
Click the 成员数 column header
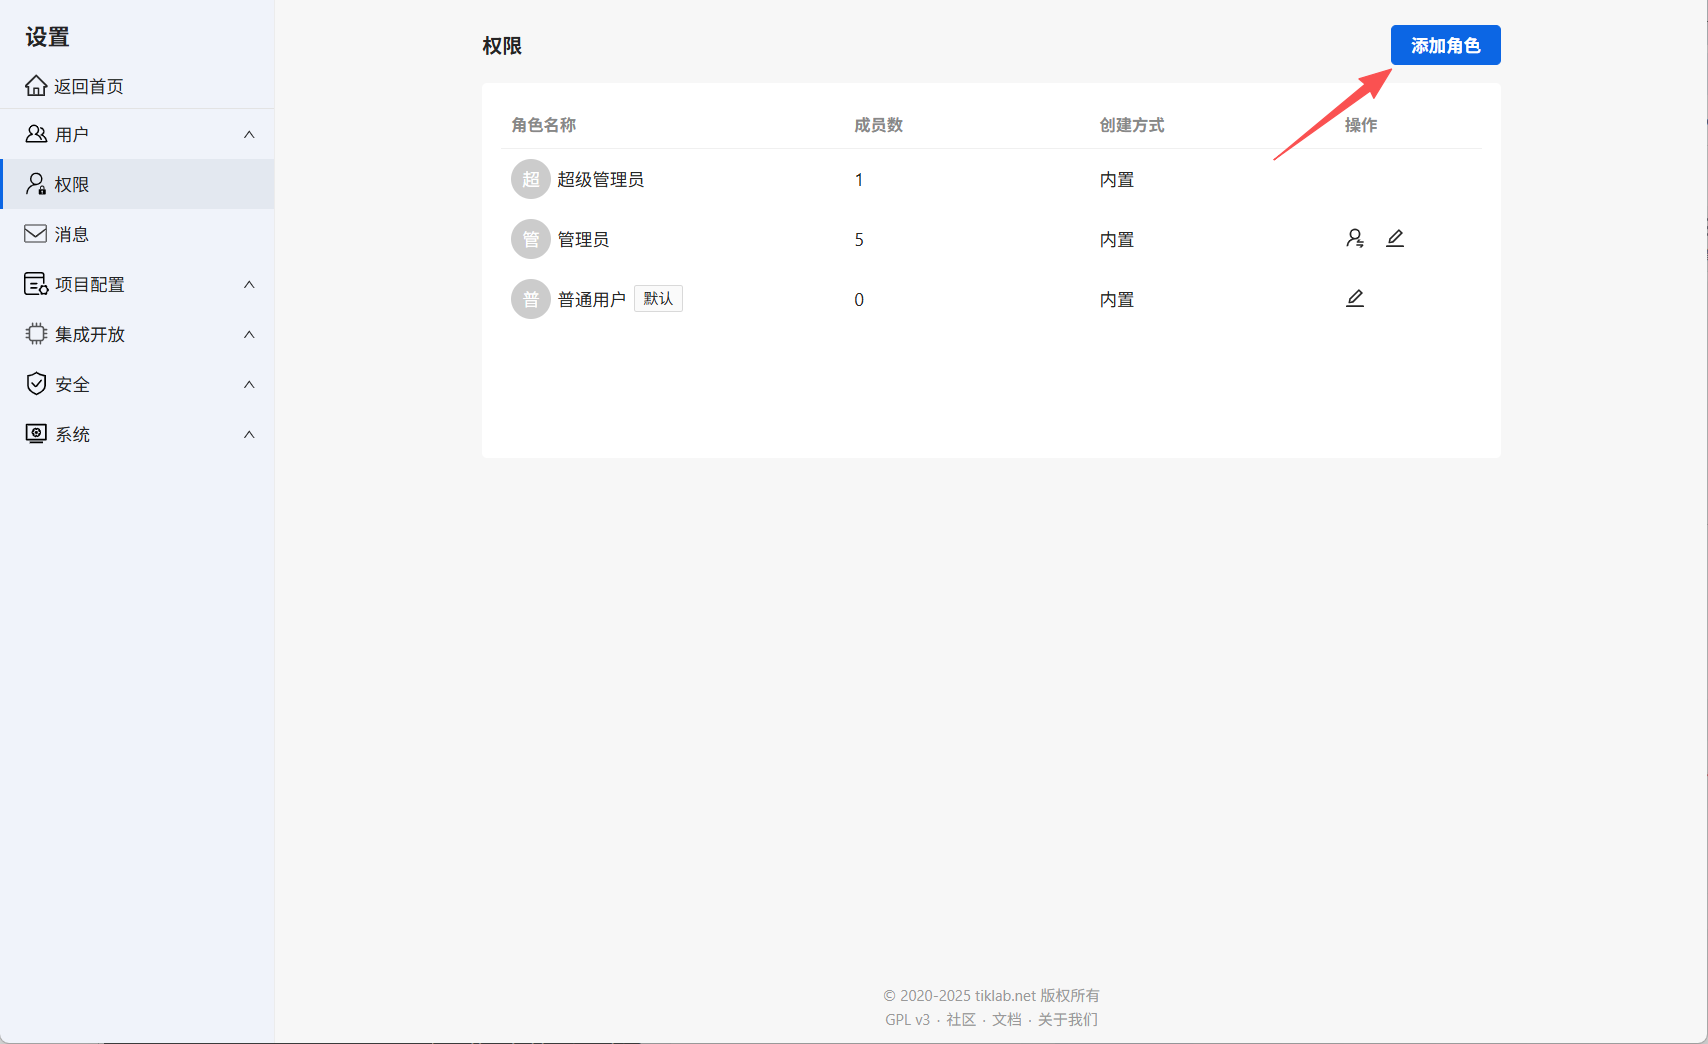click(878, 125)
